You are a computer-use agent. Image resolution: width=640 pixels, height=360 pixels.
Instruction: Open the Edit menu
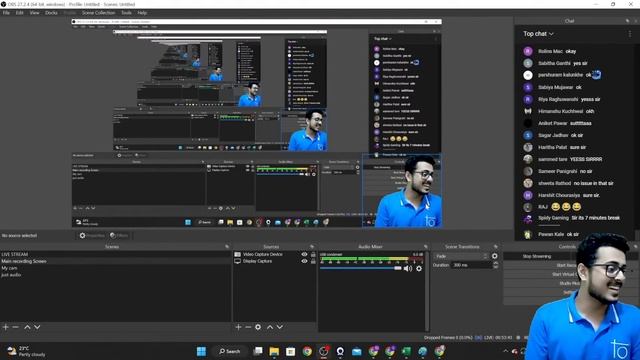pyautogui.click(x=19, y=13)
